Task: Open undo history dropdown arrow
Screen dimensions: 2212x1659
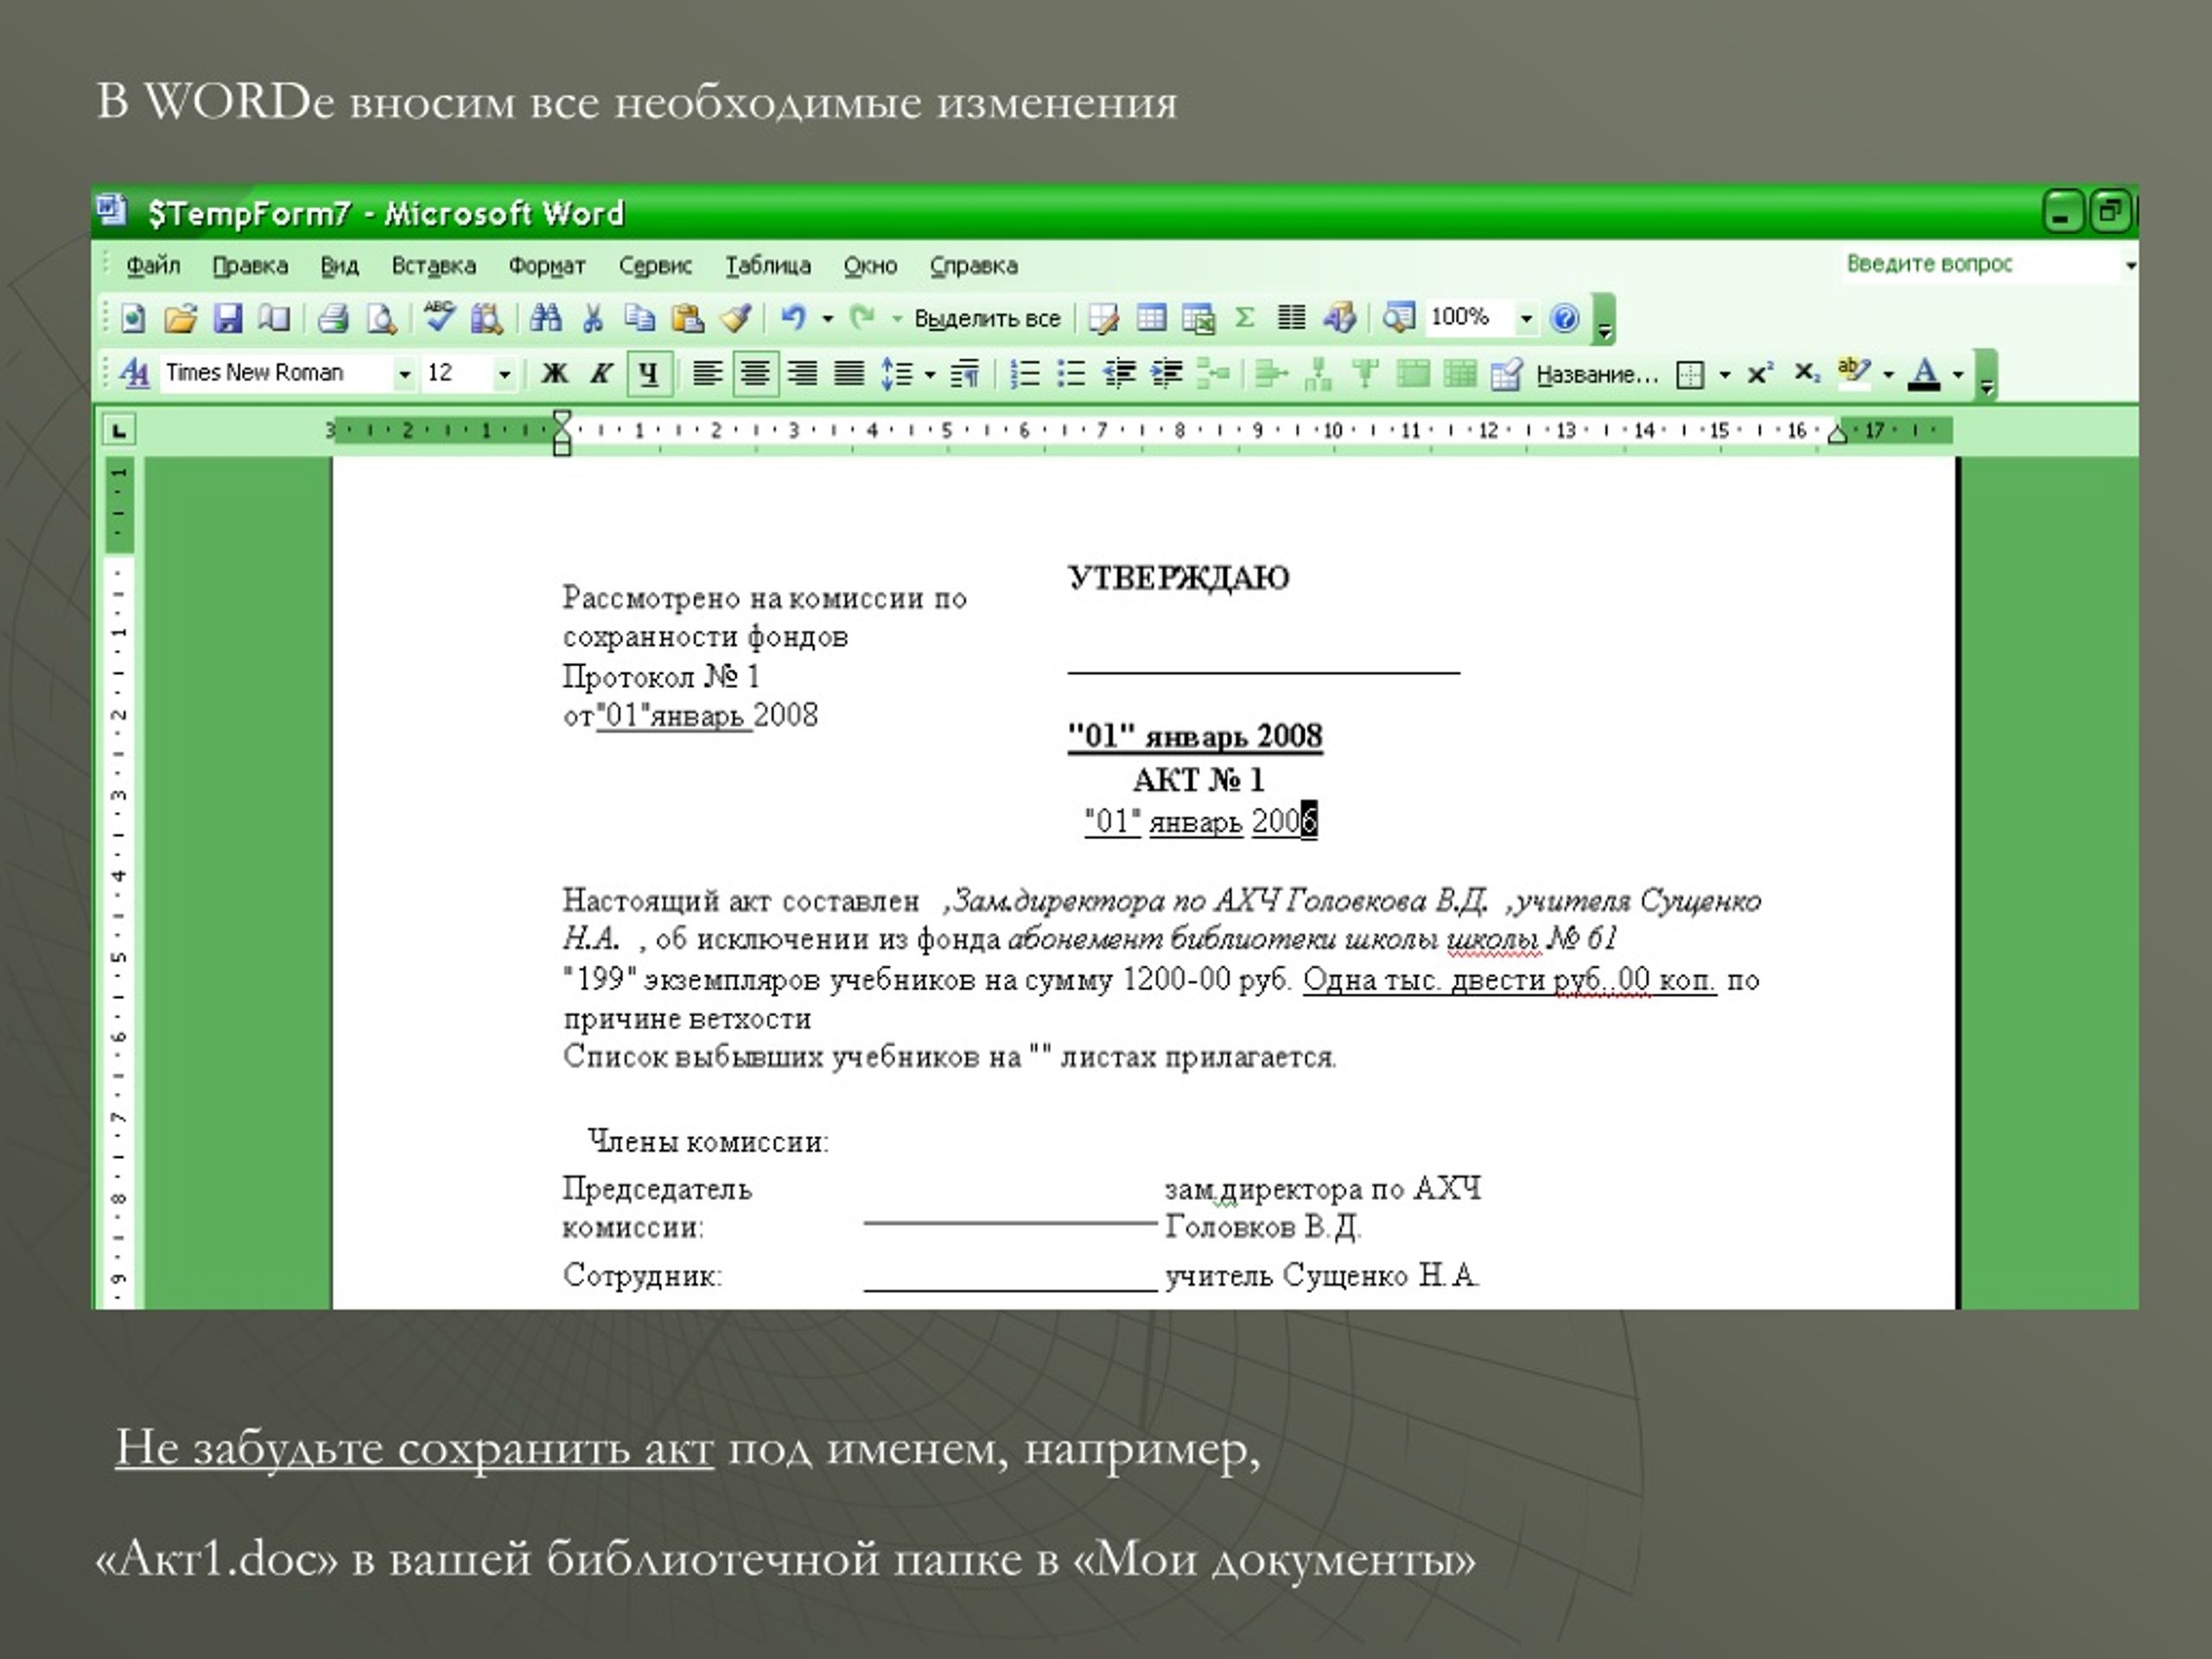Action: tap(828, 319)
